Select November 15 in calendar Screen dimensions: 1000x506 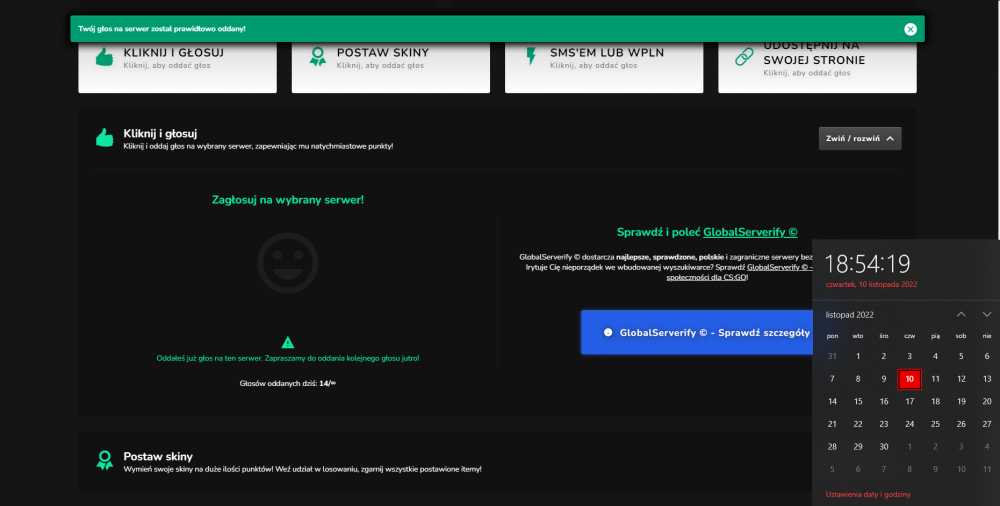[x=858, y=401]
